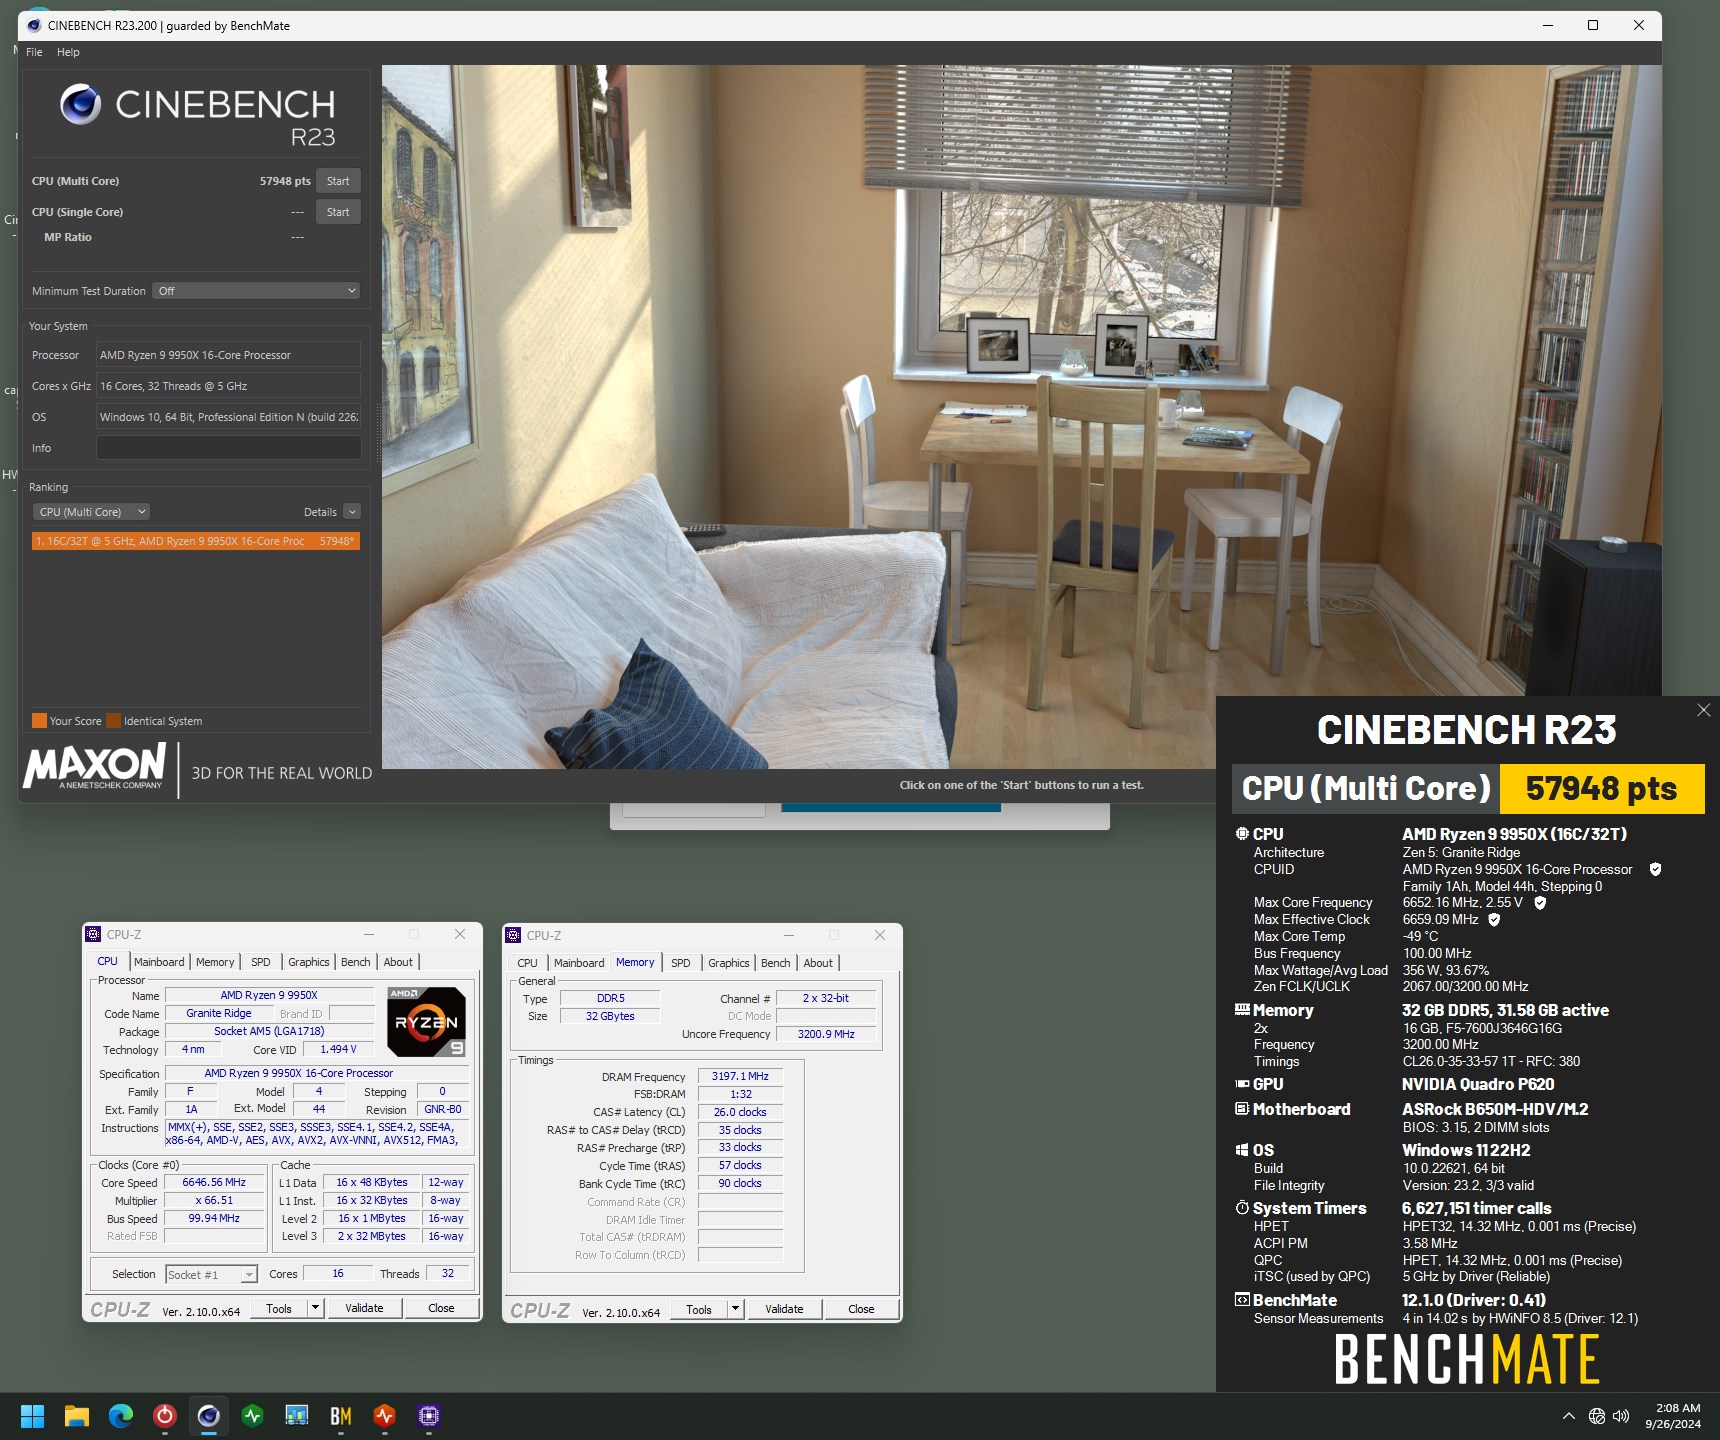Click the BenchMate section icon
Screen dimensions: 1720x1440
click(x=1242, y=1300)
